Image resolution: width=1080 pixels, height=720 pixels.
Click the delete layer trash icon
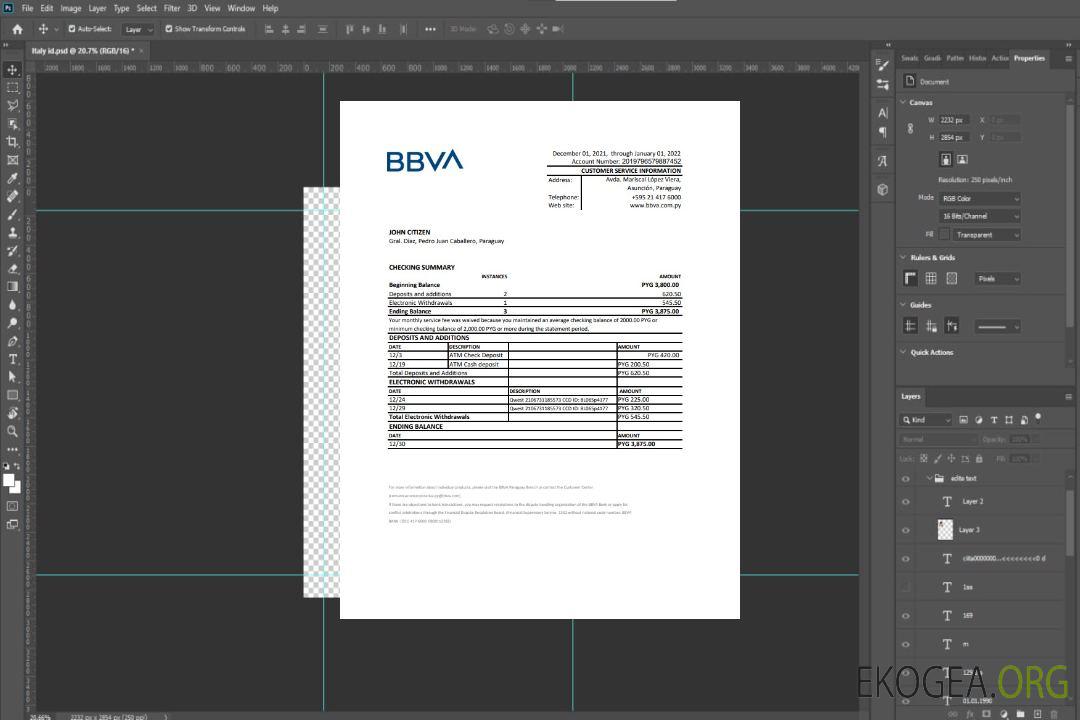click(1054, 714)
